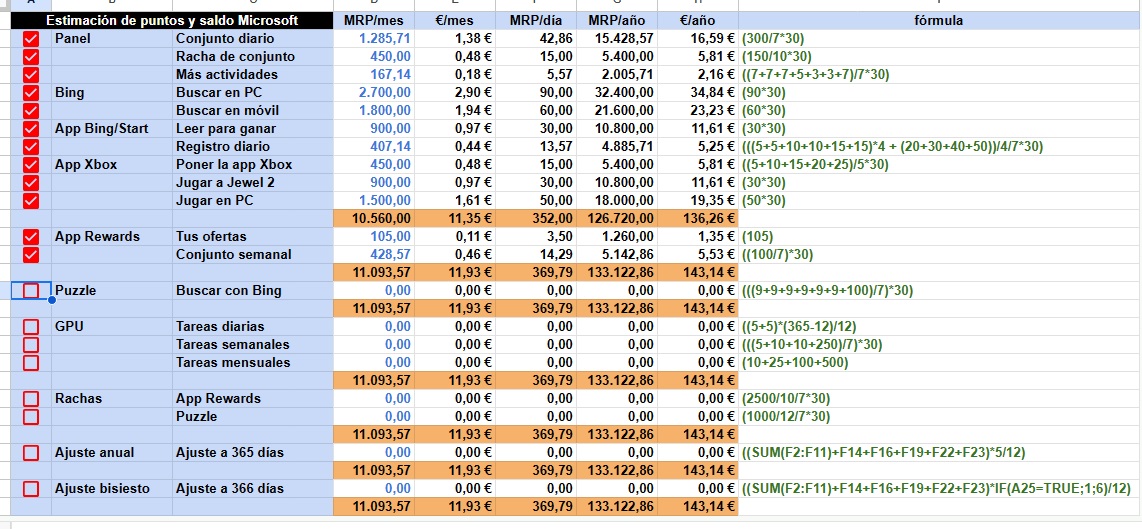This screenshot has height=529, width=1142.
Task: Click the formula ((5+10+15+20+25)/5*30)
Action: coord(814,165)
